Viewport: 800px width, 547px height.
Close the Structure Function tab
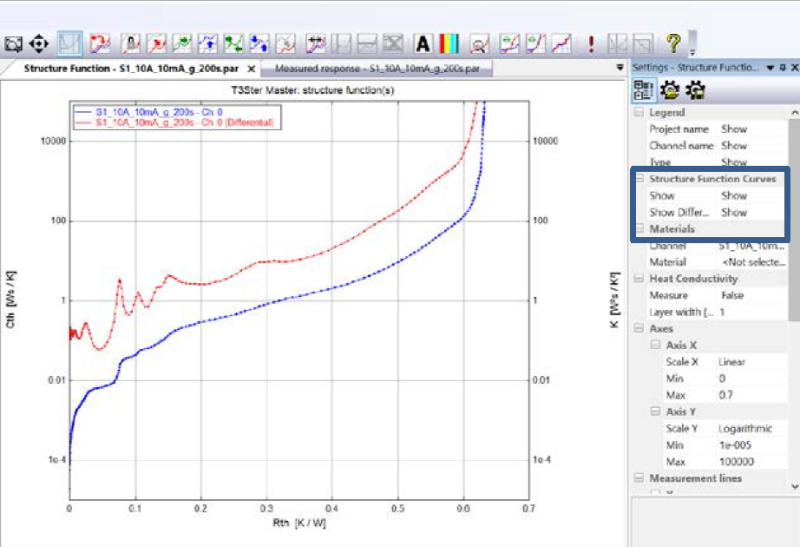pos(251,68)
